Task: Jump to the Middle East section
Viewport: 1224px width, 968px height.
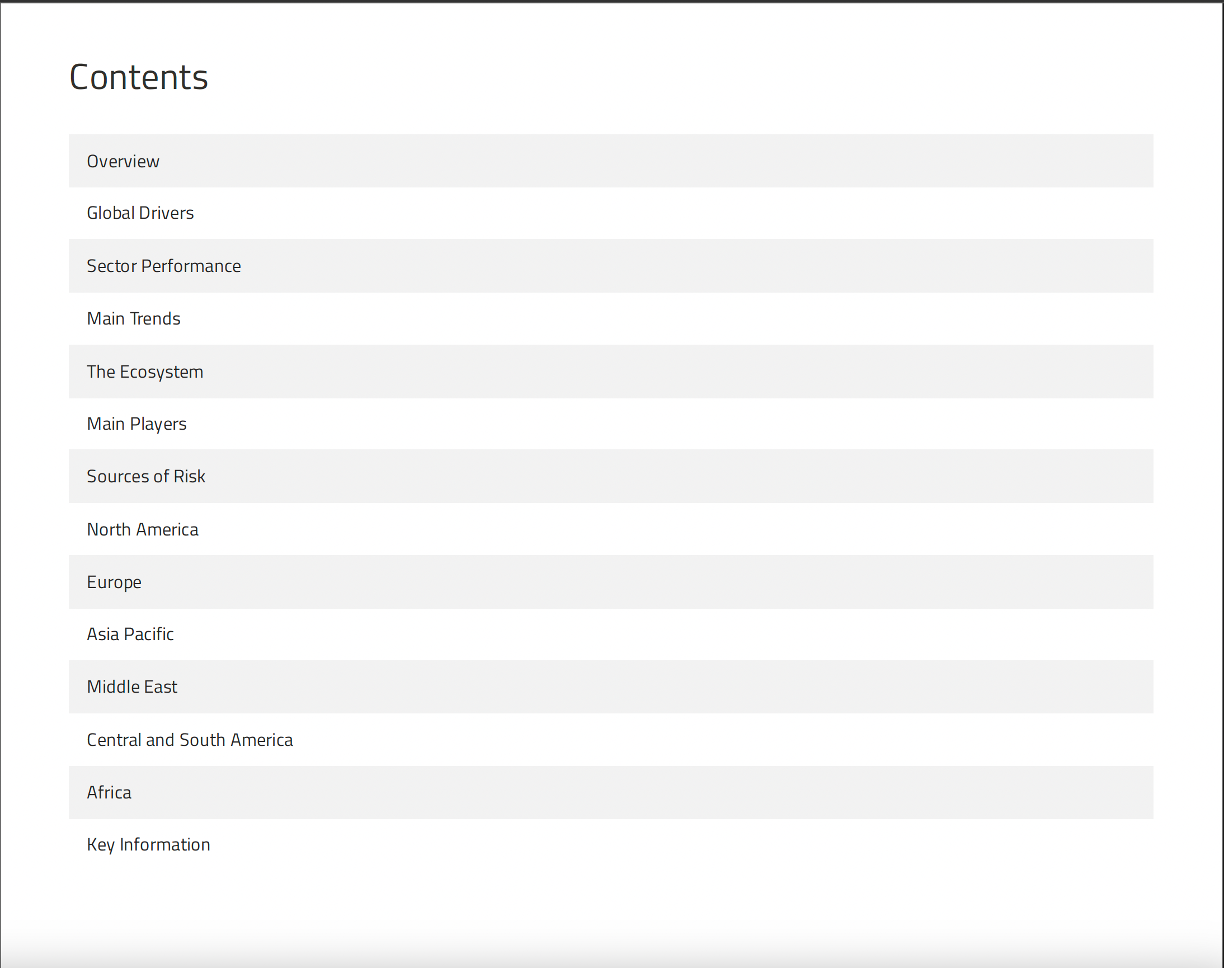Action: 132,687
